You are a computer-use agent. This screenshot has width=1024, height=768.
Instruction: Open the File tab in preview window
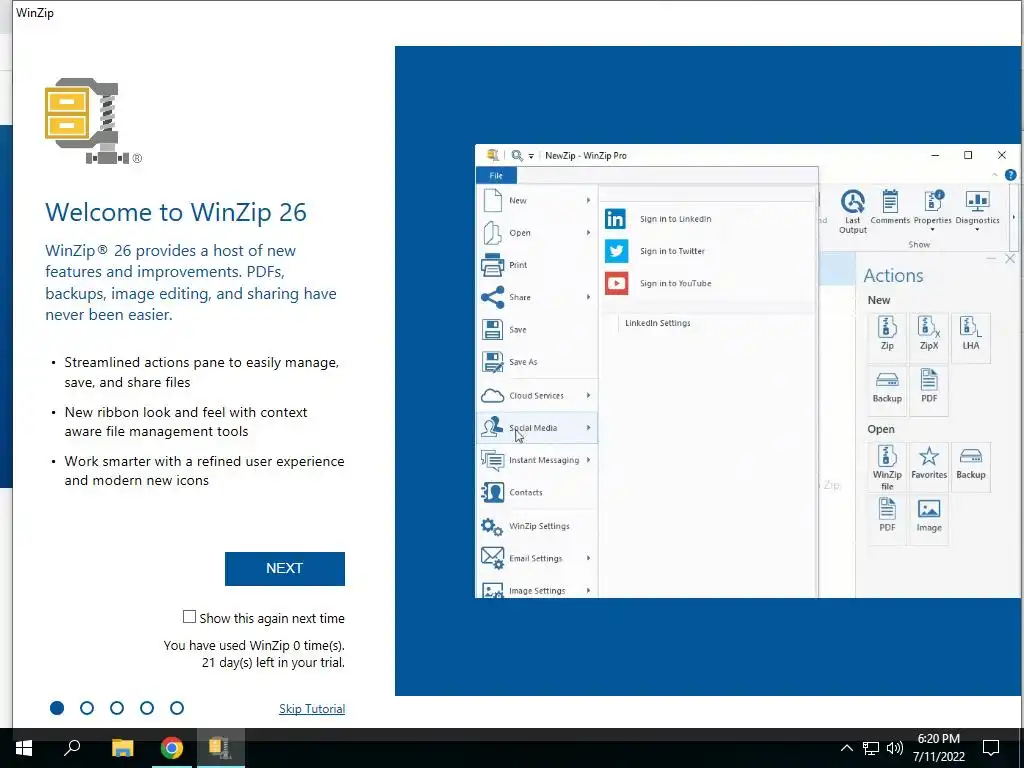pos(496,176)
